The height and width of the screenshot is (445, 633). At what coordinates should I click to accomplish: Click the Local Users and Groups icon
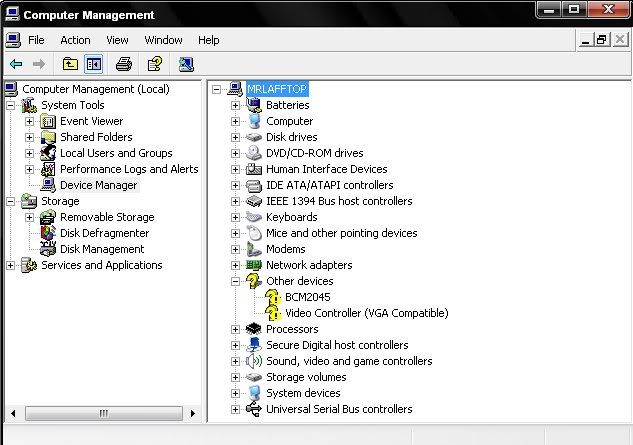[x=48, y=153]
